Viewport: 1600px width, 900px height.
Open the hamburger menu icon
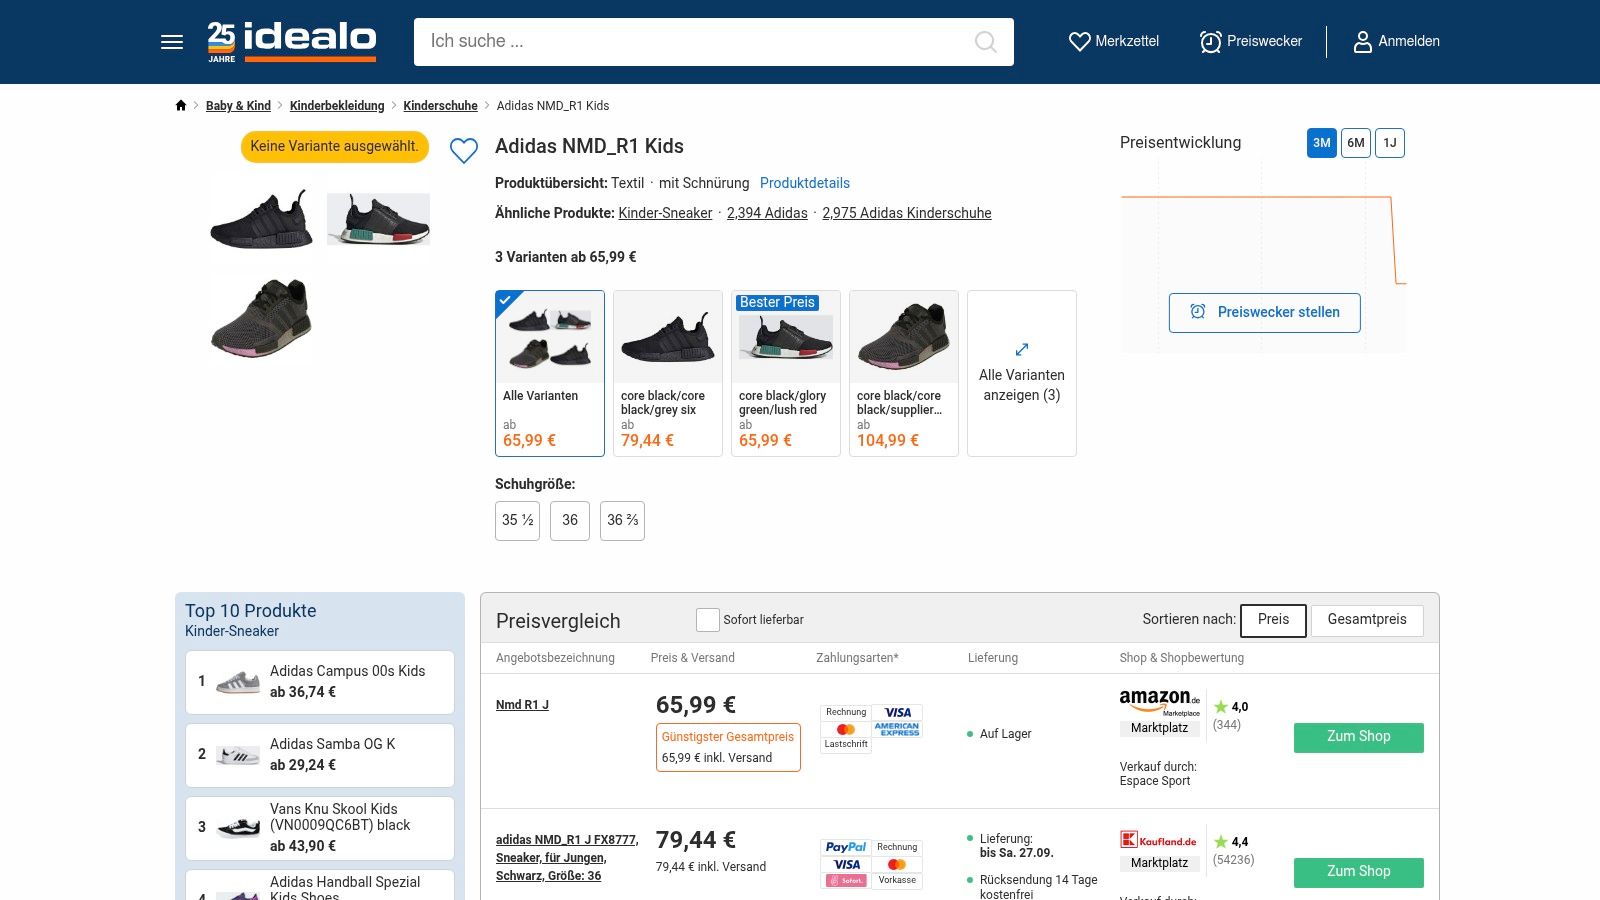click(x=172, y=42)
